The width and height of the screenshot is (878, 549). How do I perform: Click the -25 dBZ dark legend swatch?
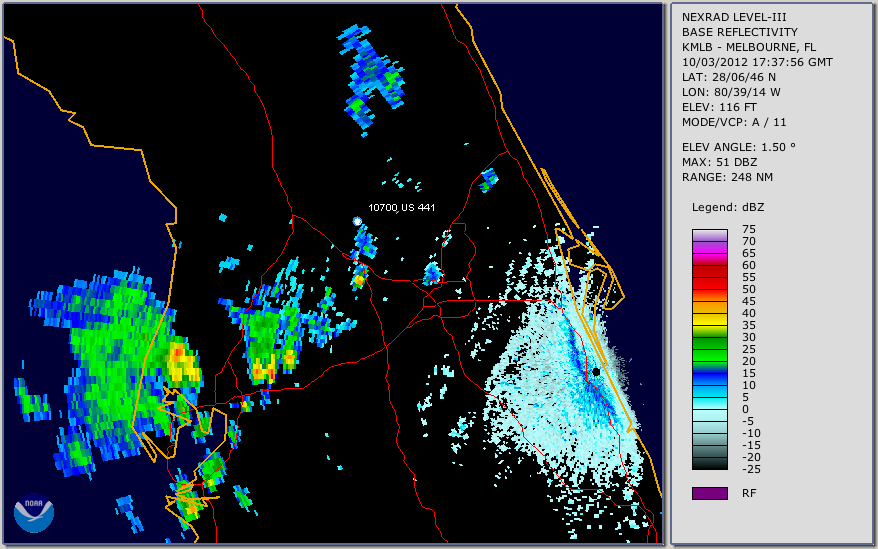coord(709,464)
